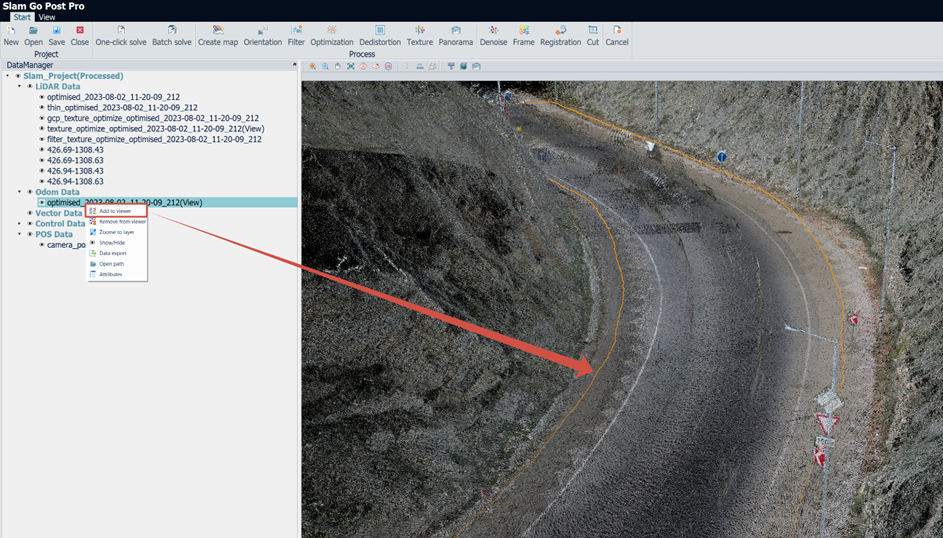The width and height of the screenshot is (943, 538).
Task: Click the One-click solve icon
Action: point(121,30)
